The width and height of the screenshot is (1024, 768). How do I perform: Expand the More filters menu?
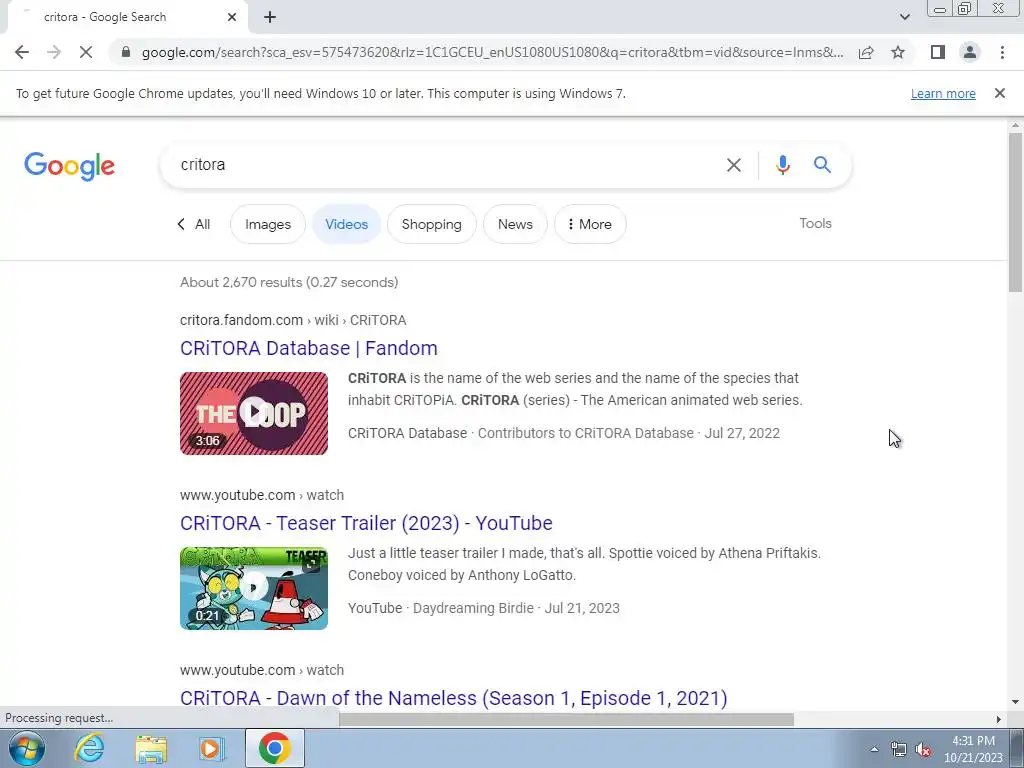(x=590, y=224)
